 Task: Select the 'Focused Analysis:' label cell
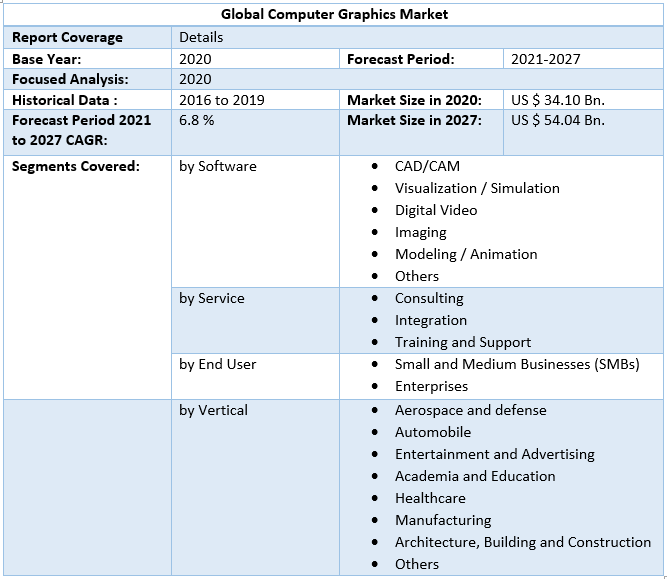70,79
